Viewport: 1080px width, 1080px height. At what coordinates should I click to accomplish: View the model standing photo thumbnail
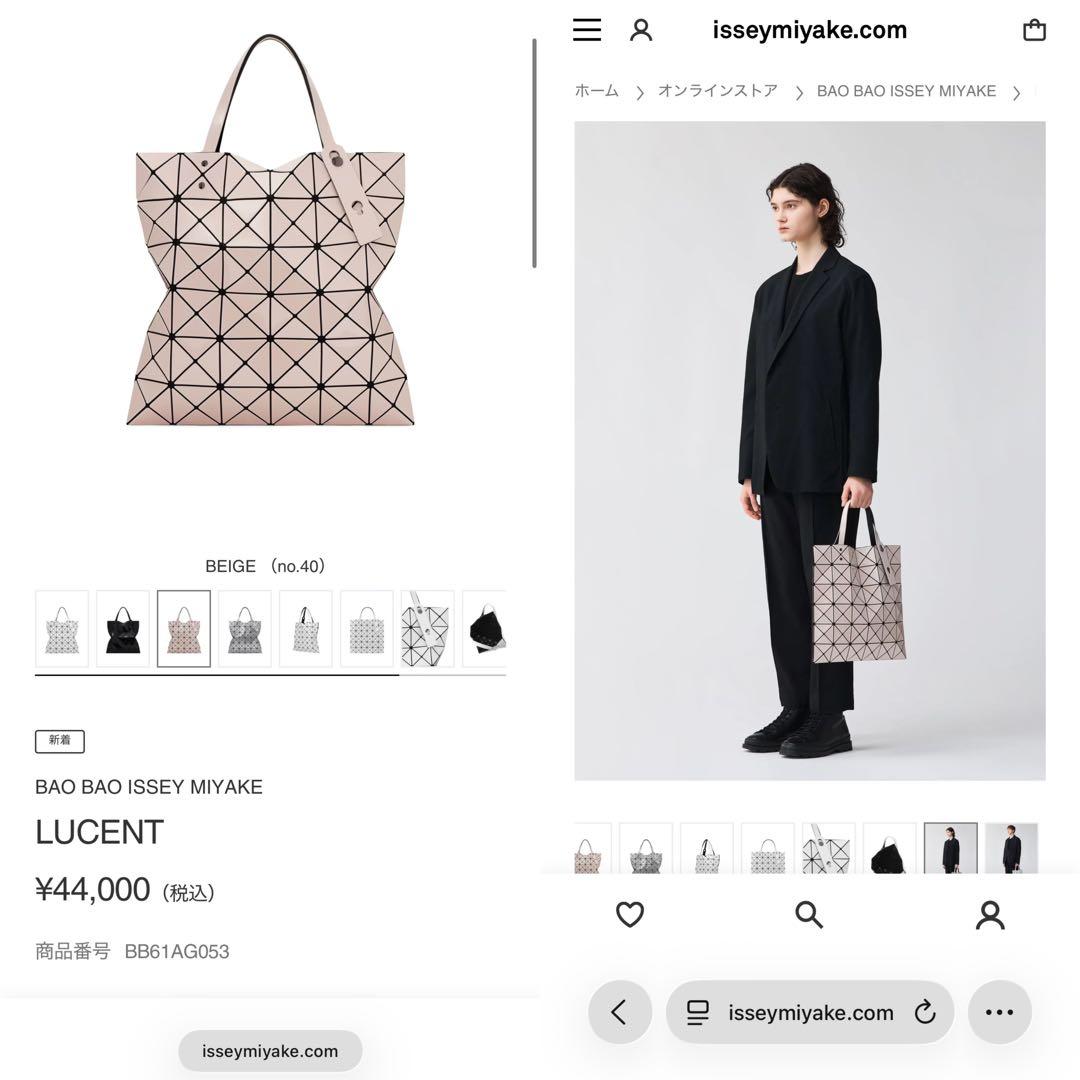[951, 848]
